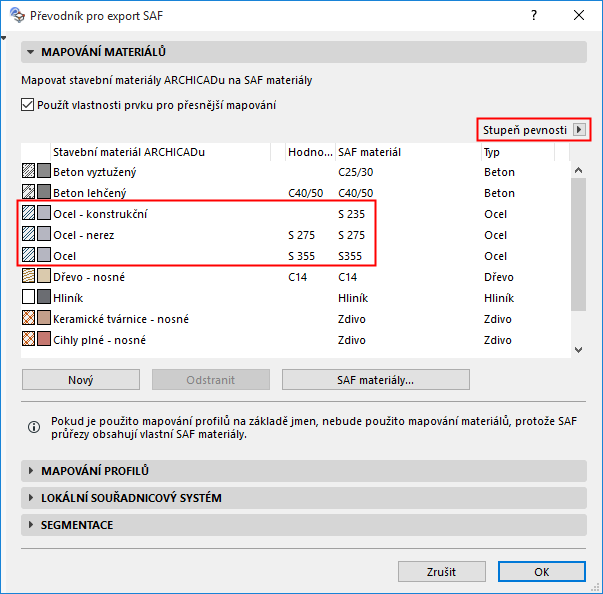603x594 pixels.
Task: Click the Archicad app icon in the title bar
Action: (17, 15)
